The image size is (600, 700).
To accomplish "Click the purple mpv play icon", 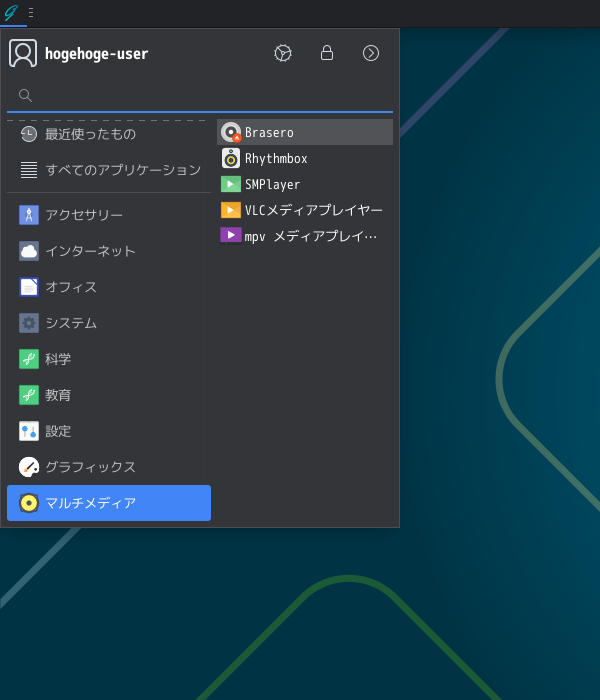I will click(231, 235).
